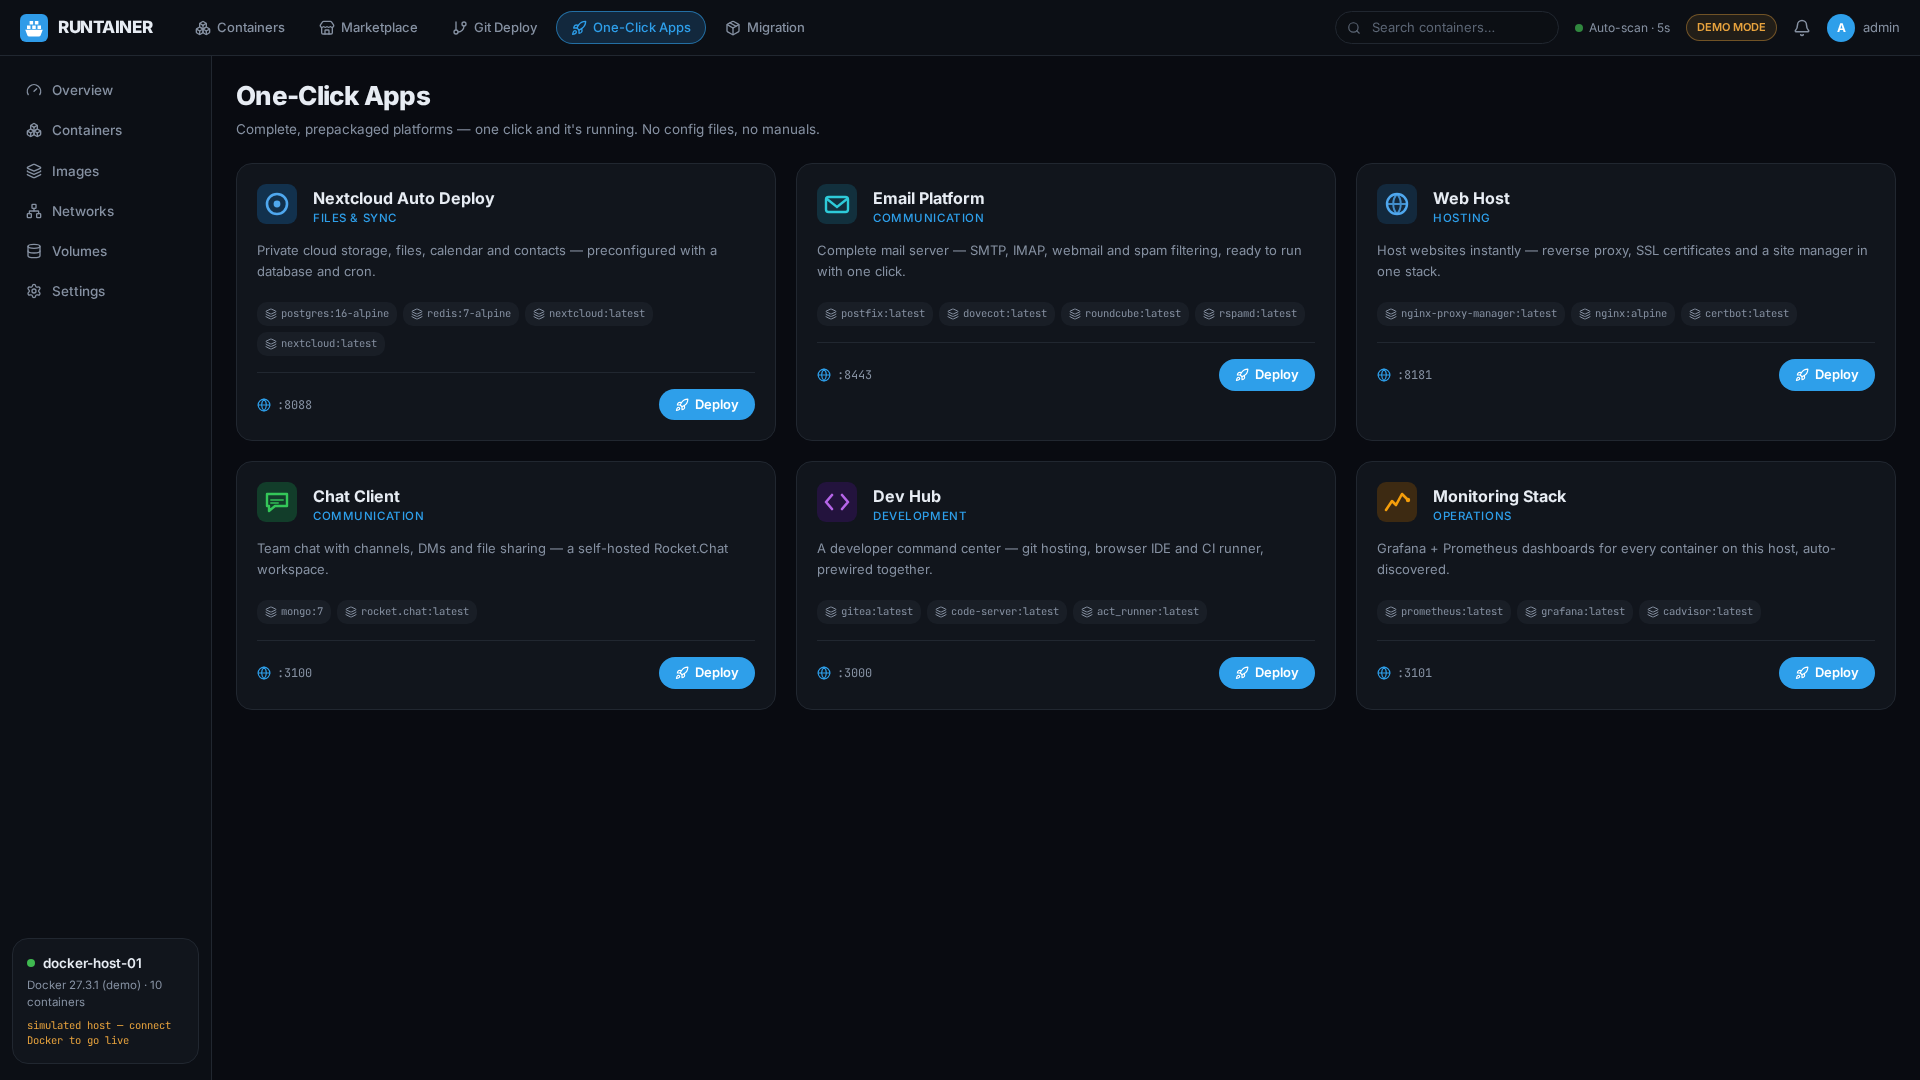Click the roundcube:latest image tag

click(1125, 314)
